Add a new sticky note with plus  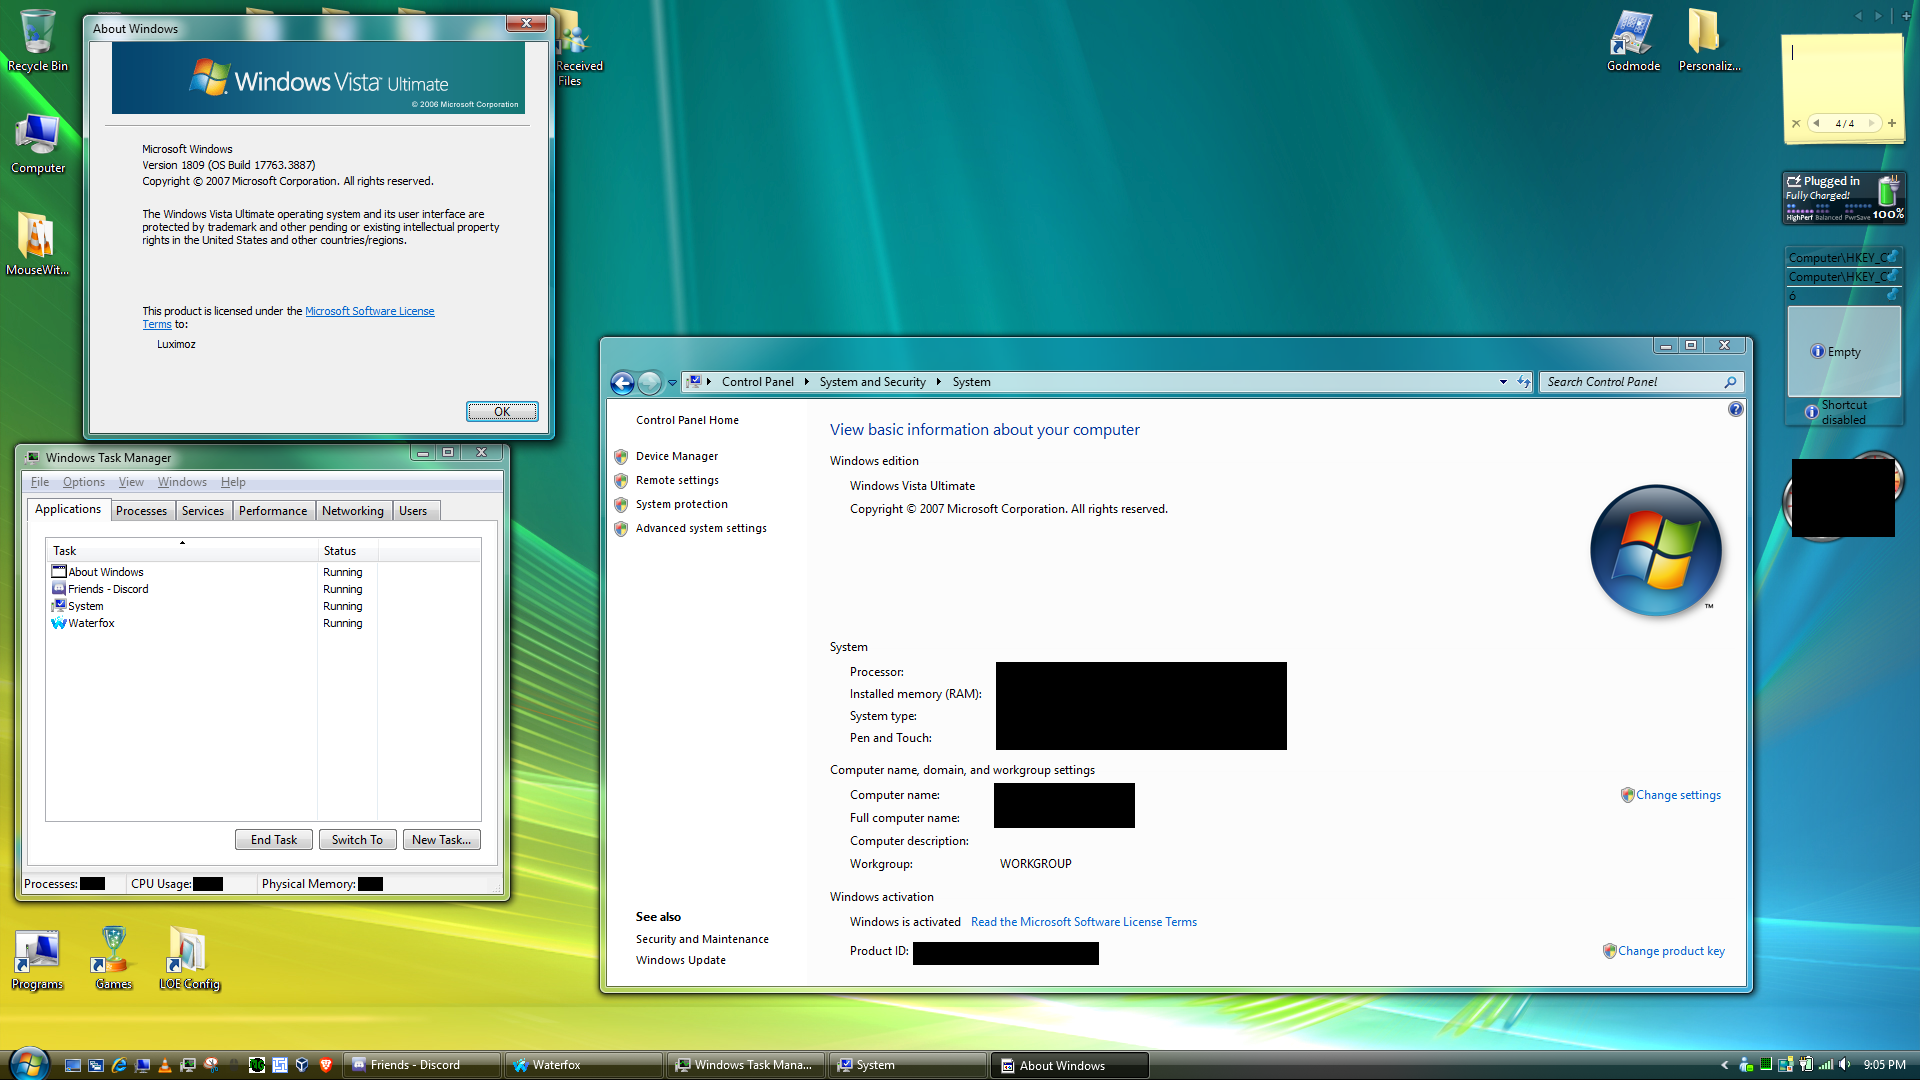1892,123
